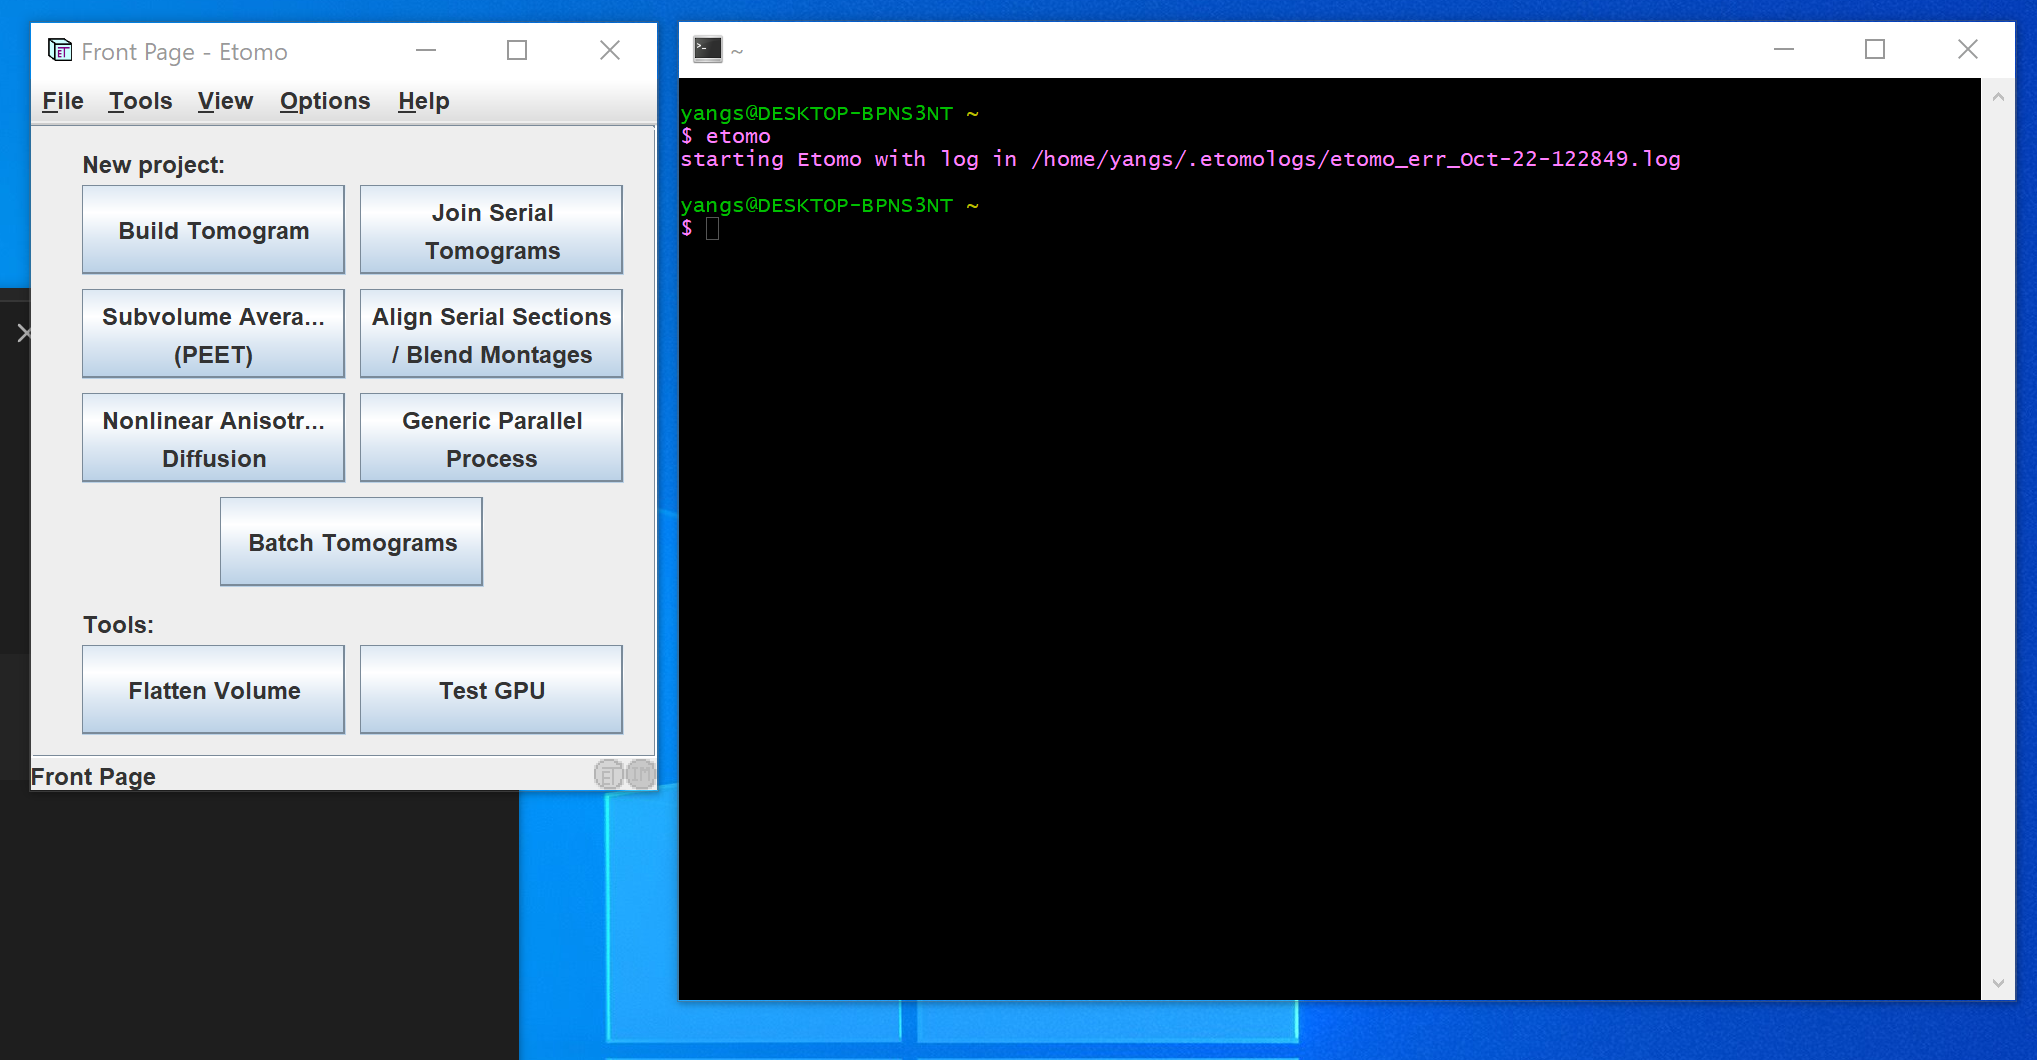The image size is (2037, 1060).
Task: Minimize the terminal window
Action: point(1784,49)
